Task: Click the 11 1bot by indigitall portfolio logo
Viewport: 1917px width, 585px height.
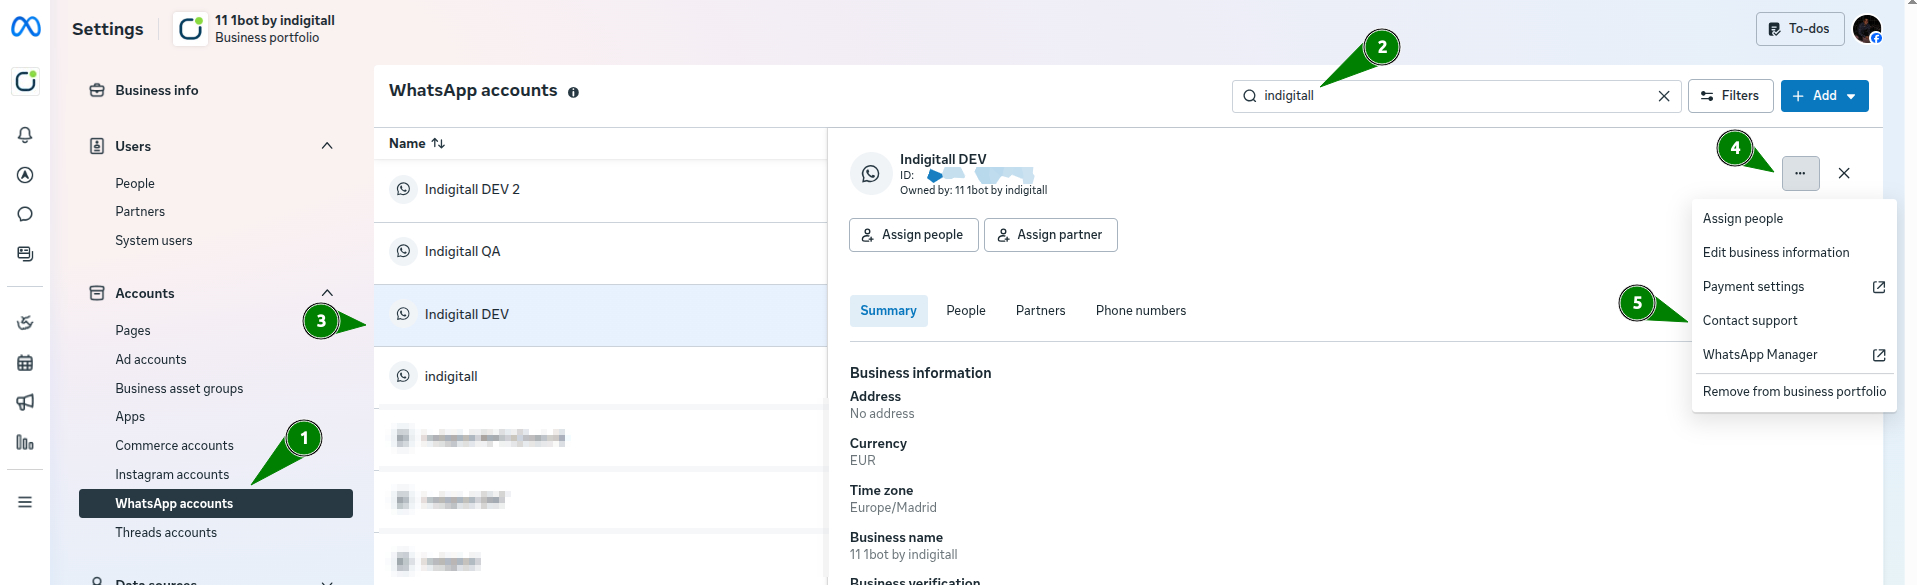Action: click(x=190, y=29)
